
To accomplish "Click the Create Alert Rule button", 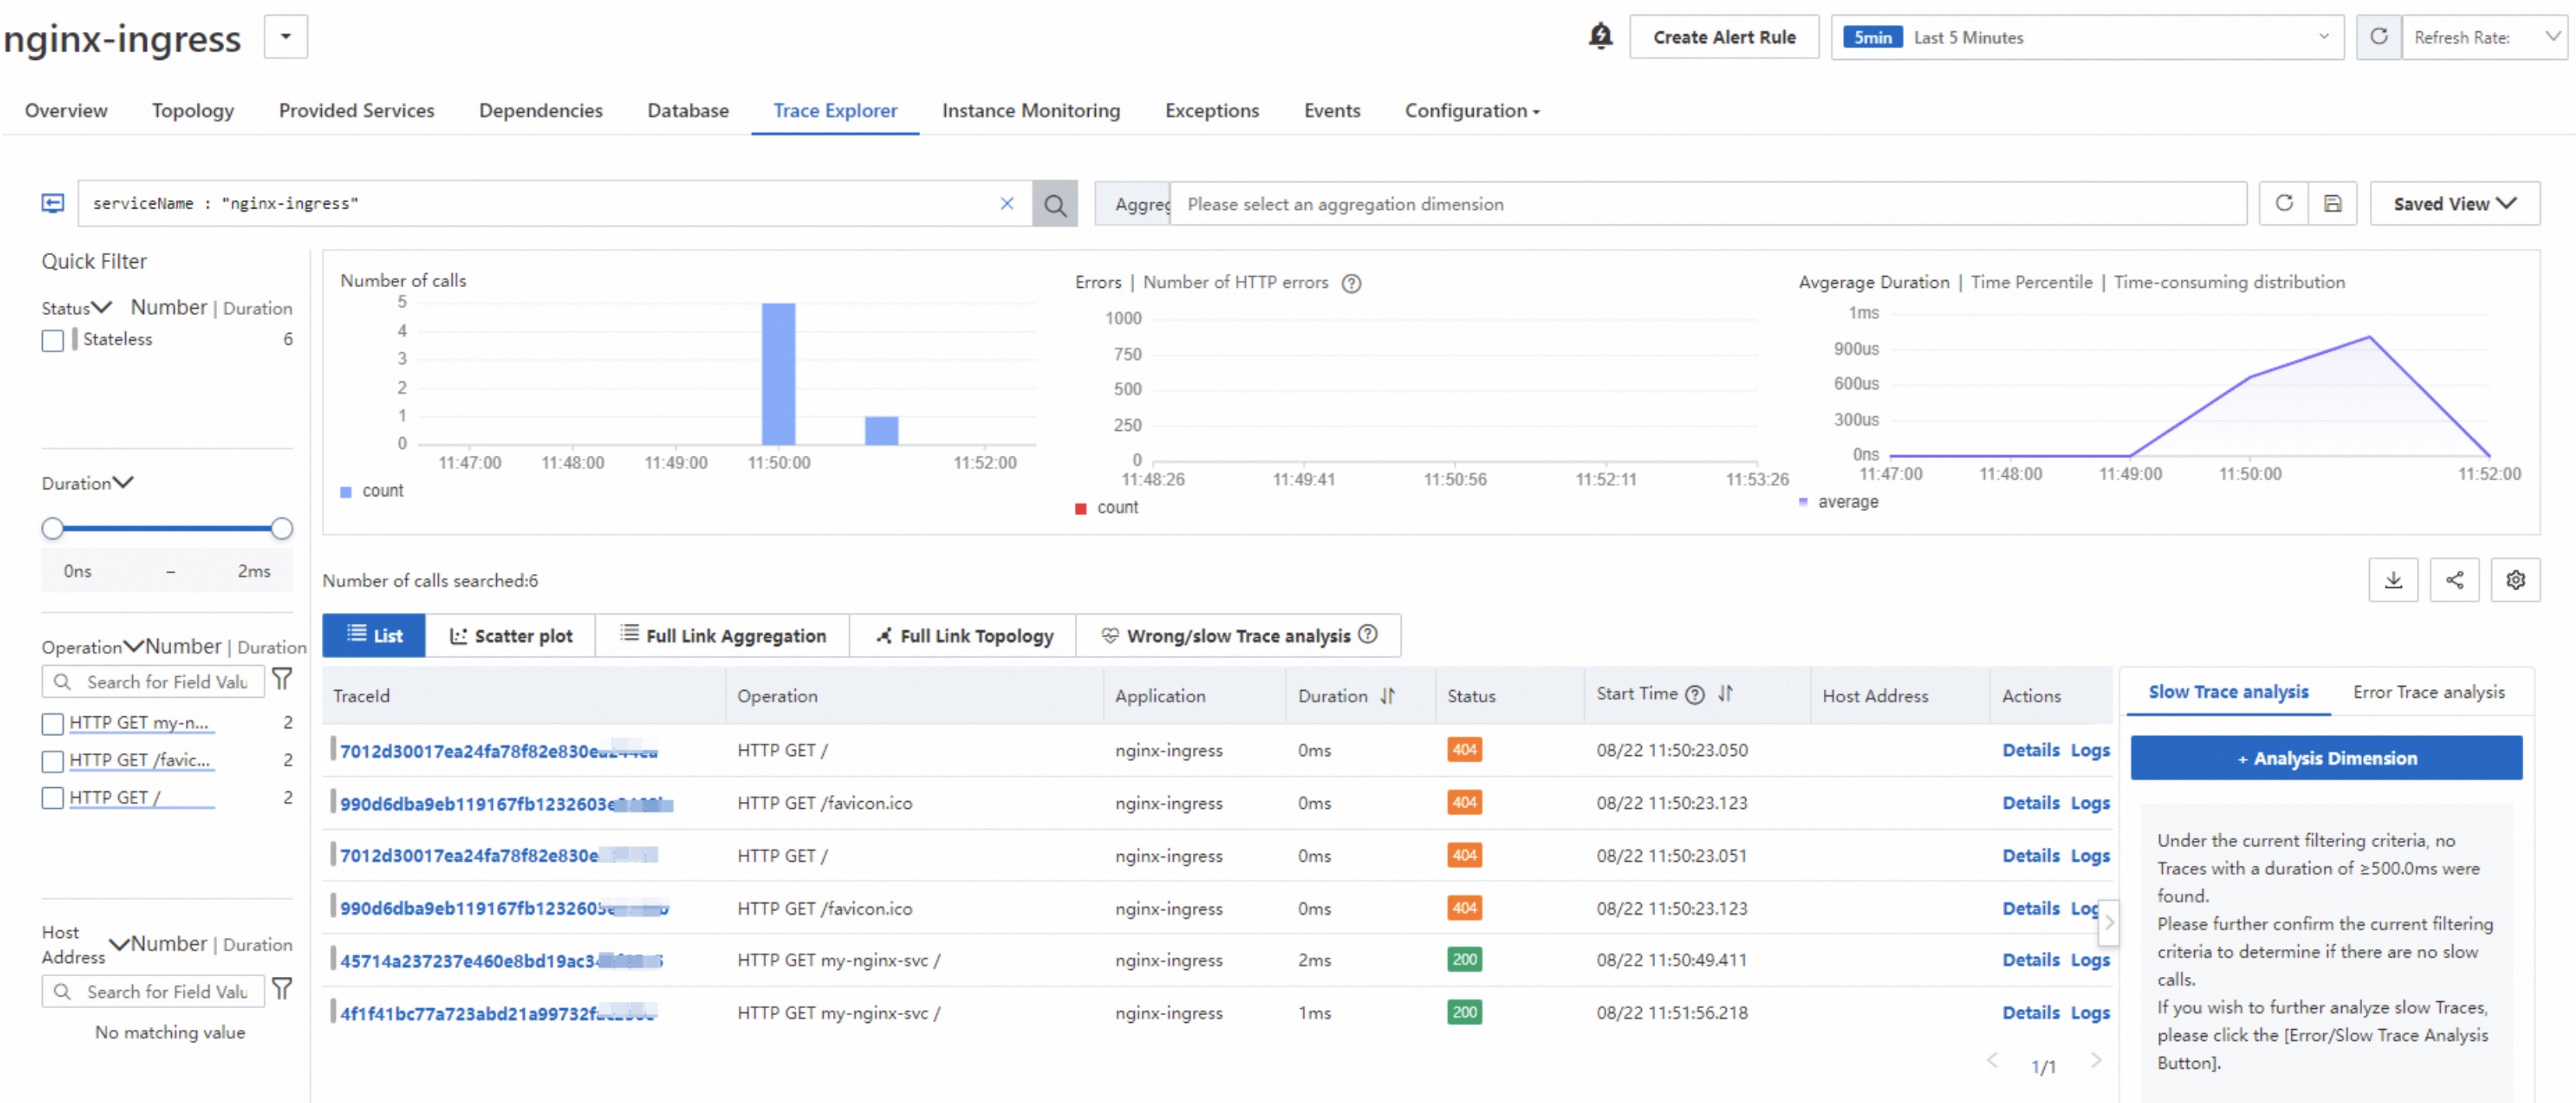I will 1723,37.
